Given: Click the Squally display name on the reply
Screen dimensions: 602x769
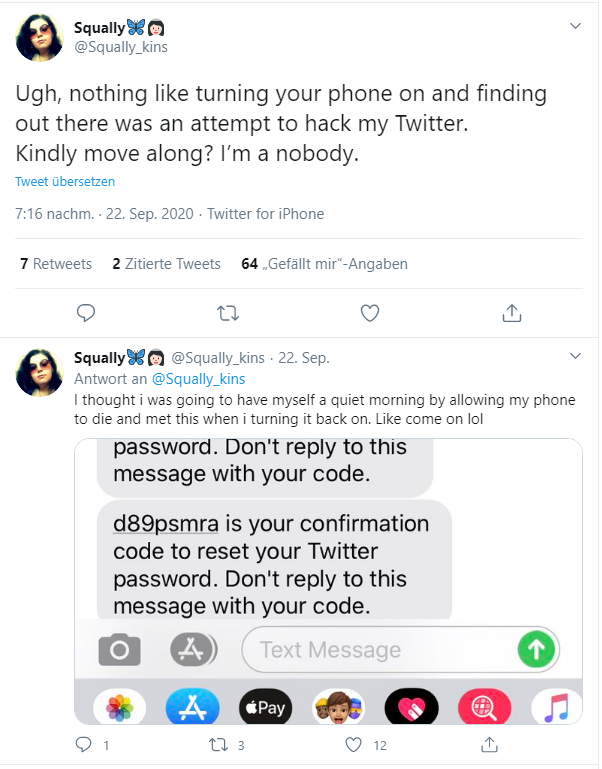Looking at the screenshot, I should tap(100, 358).
